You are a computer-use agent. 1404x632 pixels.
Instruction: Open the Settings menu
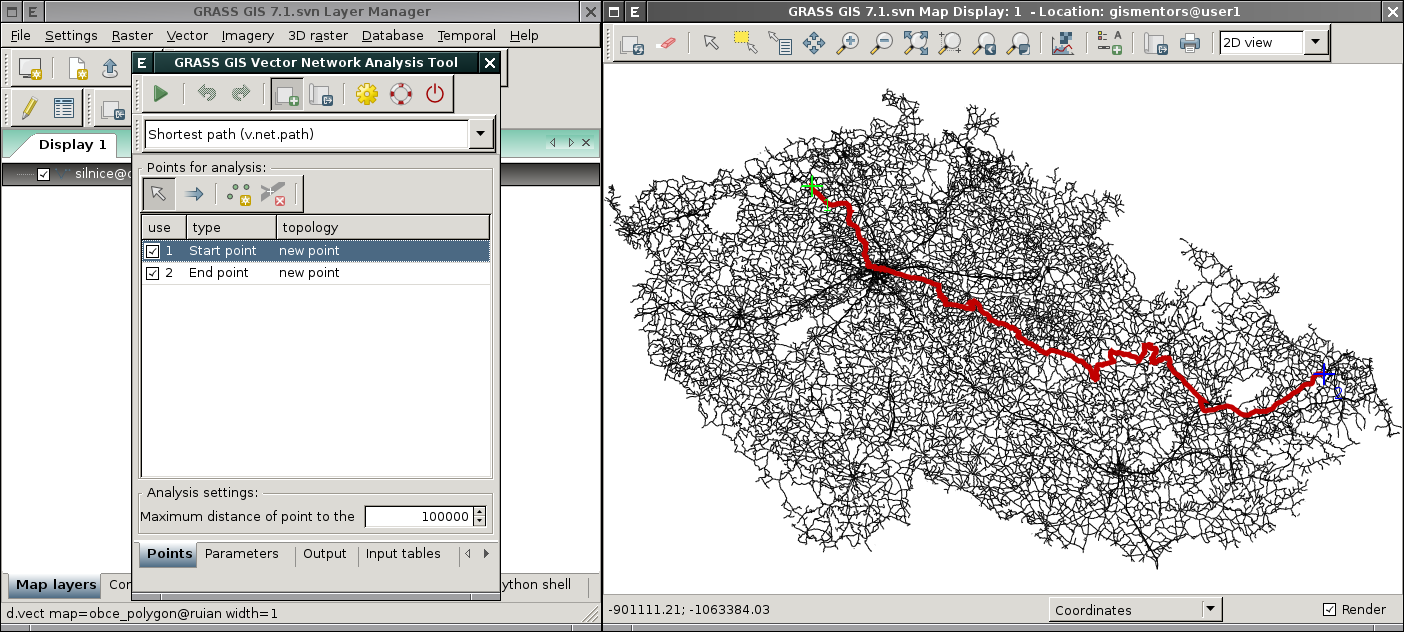pyautogui.click(x=71, y=35)
